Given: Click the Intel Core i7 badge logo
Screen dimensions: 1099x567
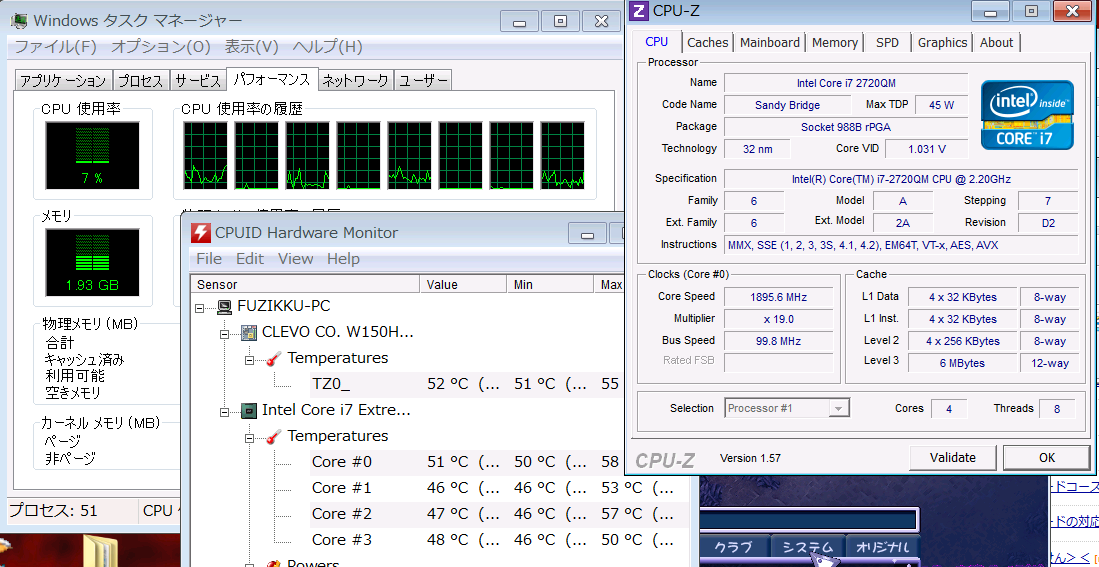Looking at the screenshot, I should tap(1027, 115).
